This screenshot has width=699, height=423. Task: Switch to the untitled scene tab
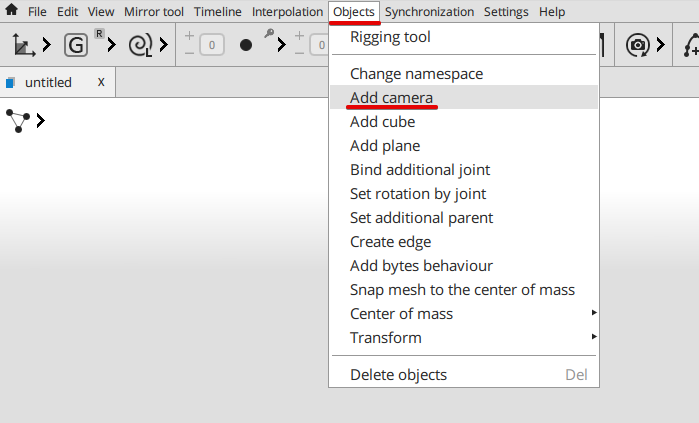click(49, 83)
